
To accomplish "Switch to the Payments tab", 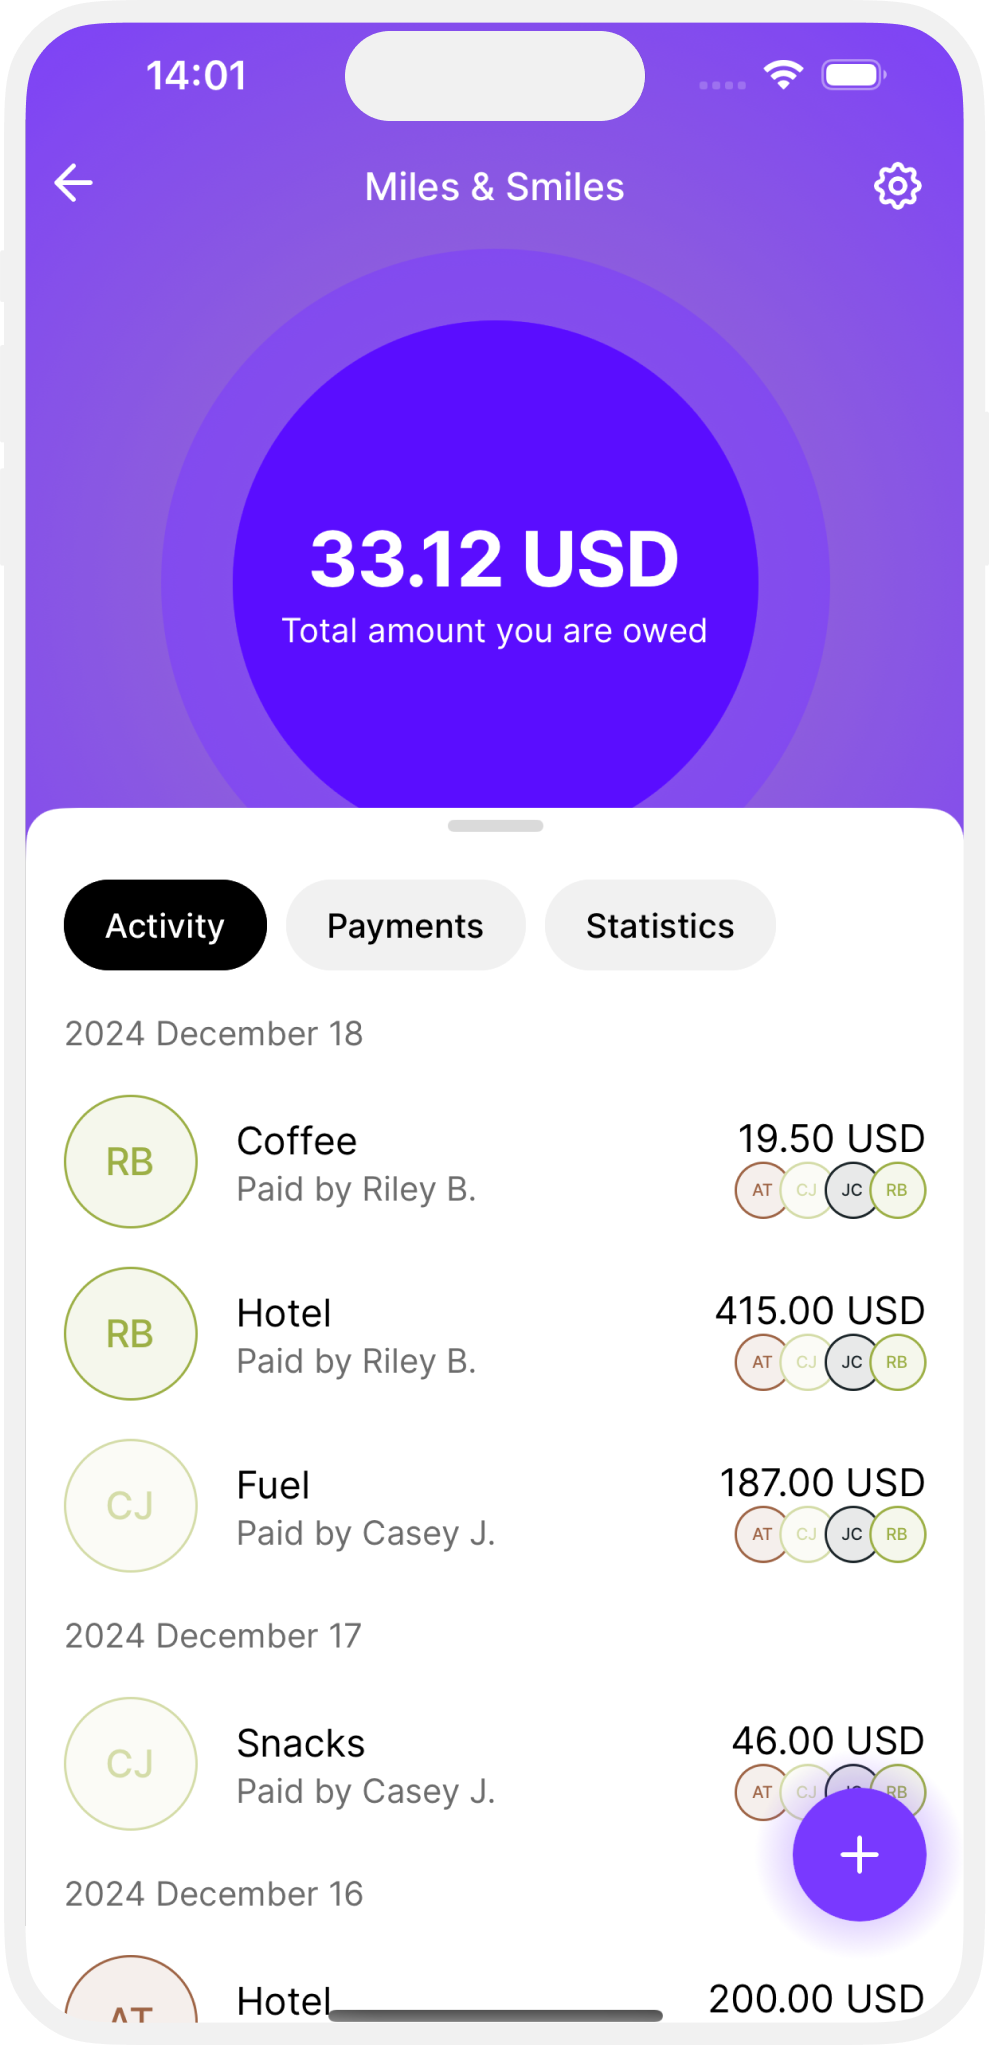I will tap(405, 925).
